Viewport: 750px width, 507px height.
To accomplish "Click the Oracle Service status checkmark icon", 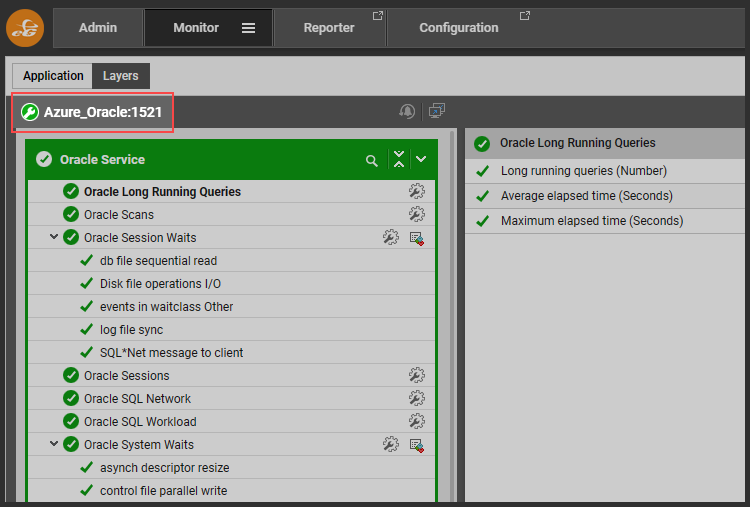I will tap(44, 159).
